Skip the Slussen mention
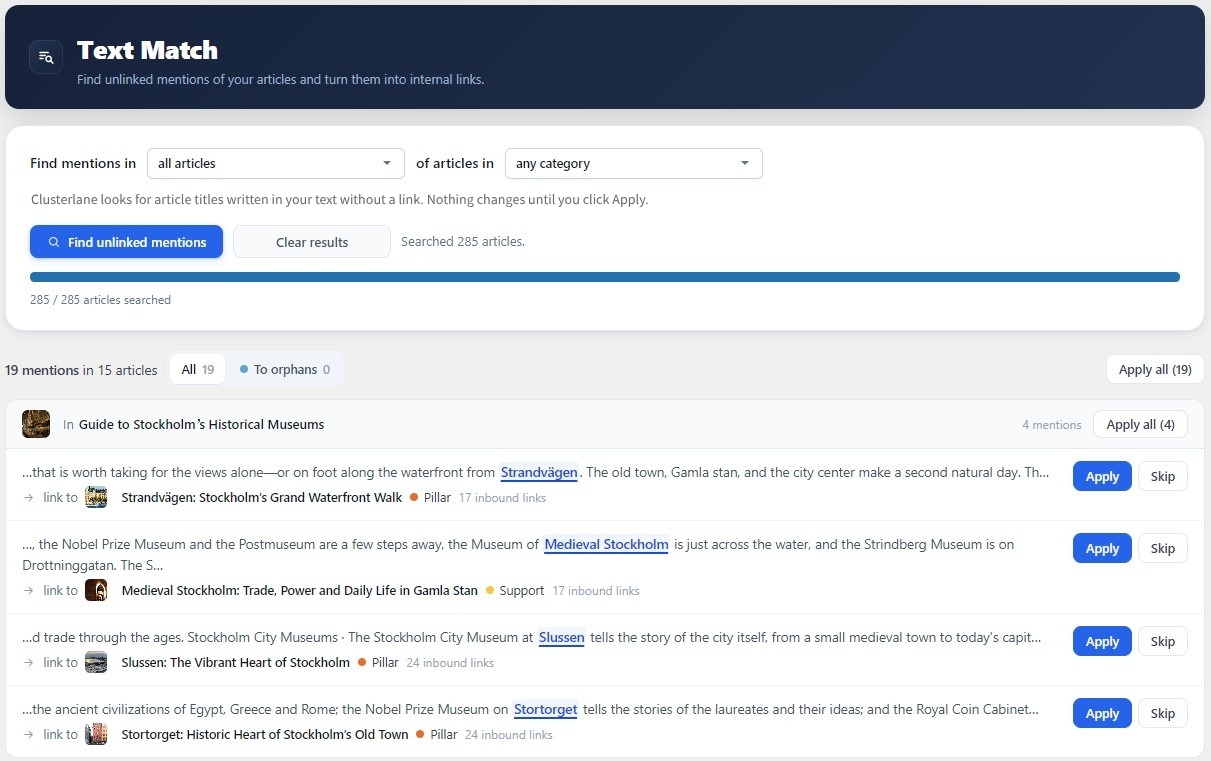Image resolution: width=1211 pixels, height=761 pixels. tap(1163, 641)
